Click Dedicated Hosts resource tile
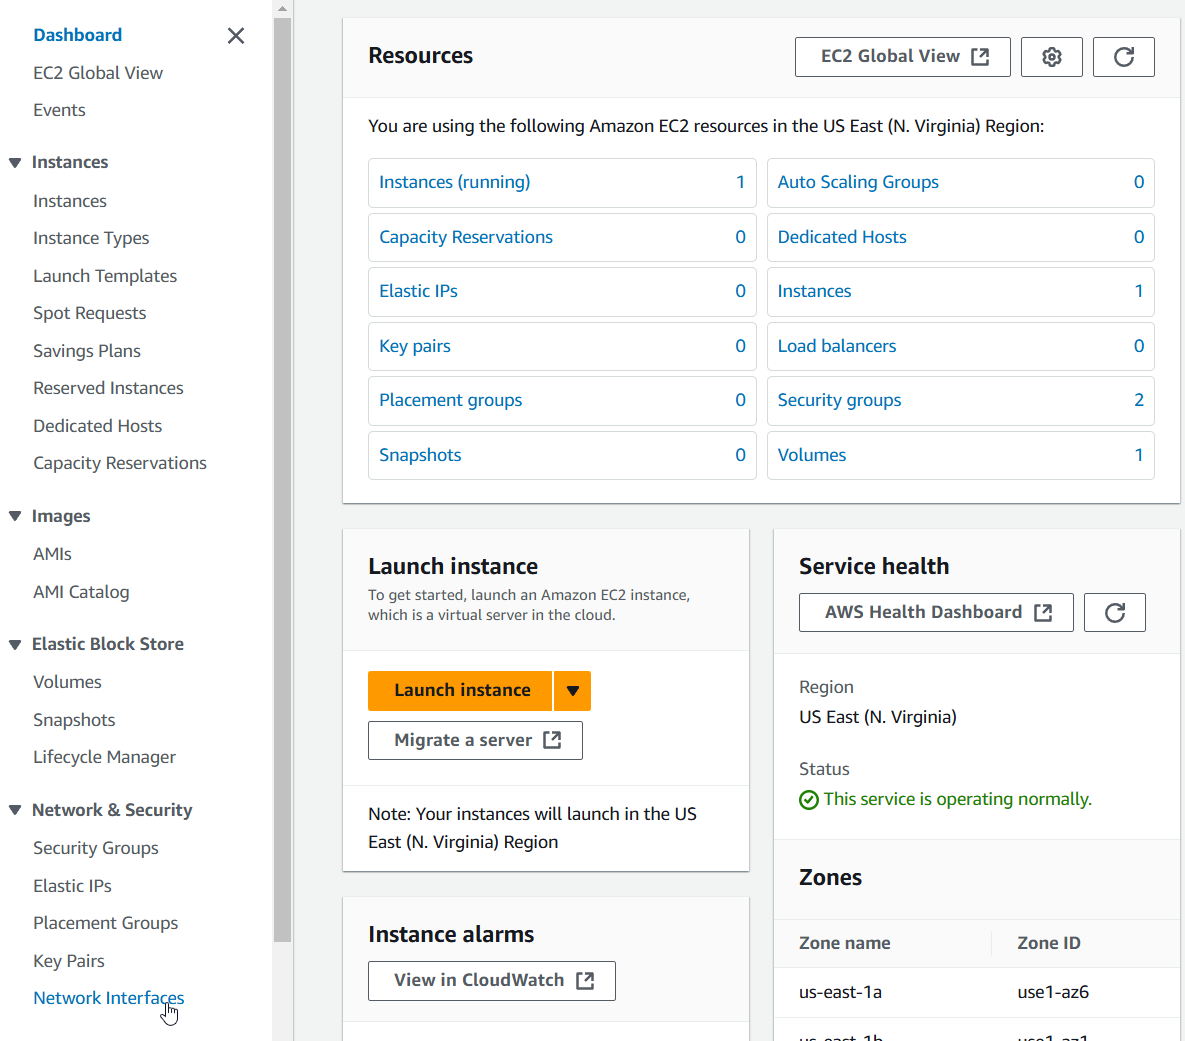 tap(961, 237)
